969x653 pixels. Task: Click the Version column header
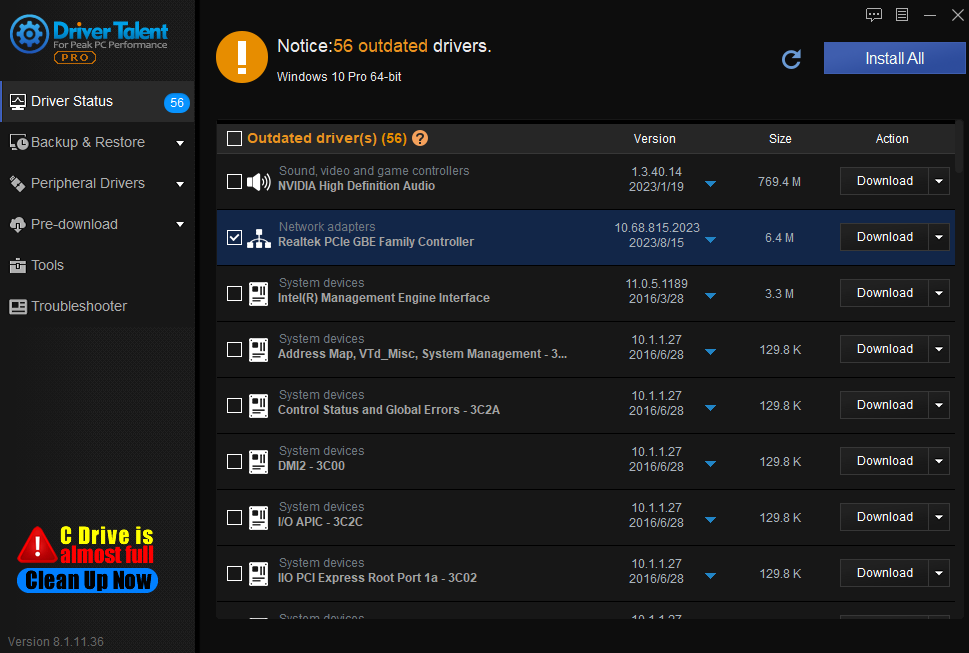654,139
